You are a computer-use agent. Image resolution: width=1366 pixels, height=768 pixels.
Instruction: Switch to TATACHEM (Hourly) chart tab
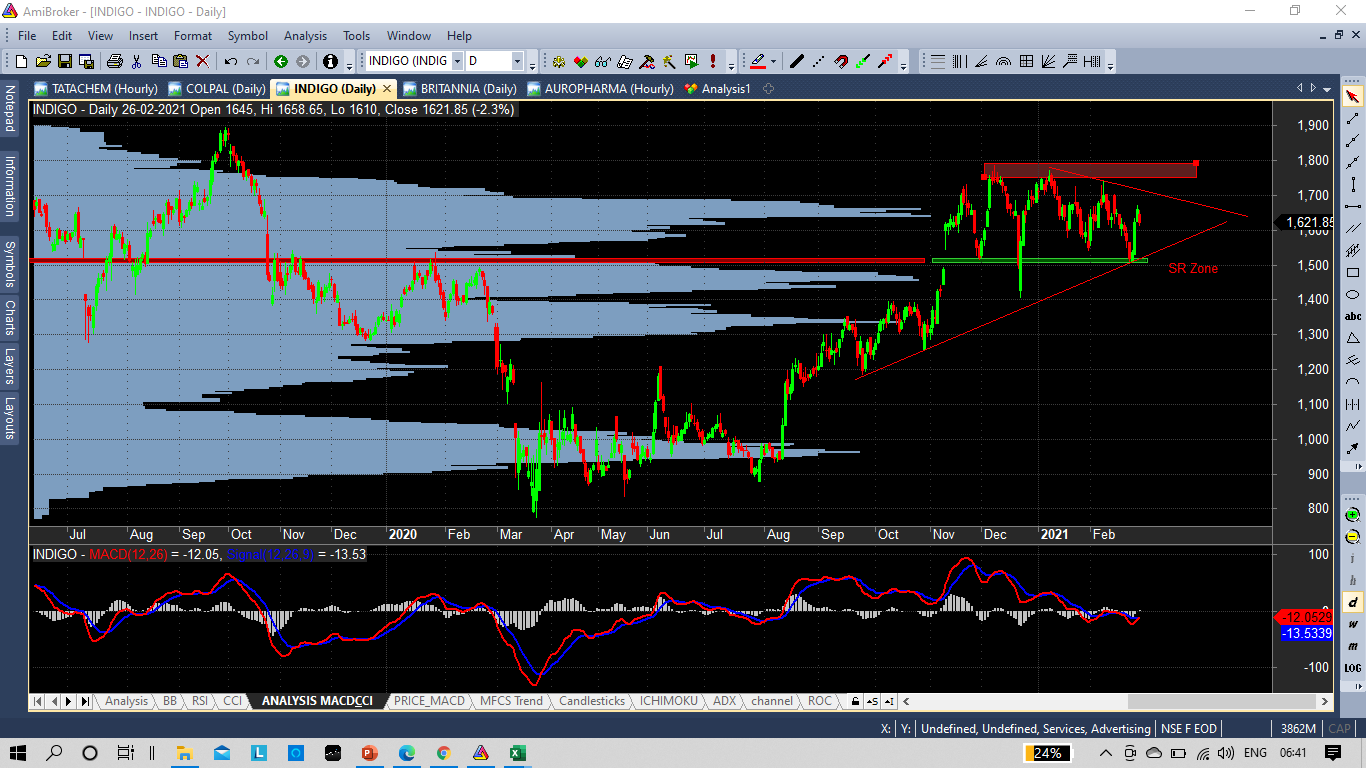(96, 88)
